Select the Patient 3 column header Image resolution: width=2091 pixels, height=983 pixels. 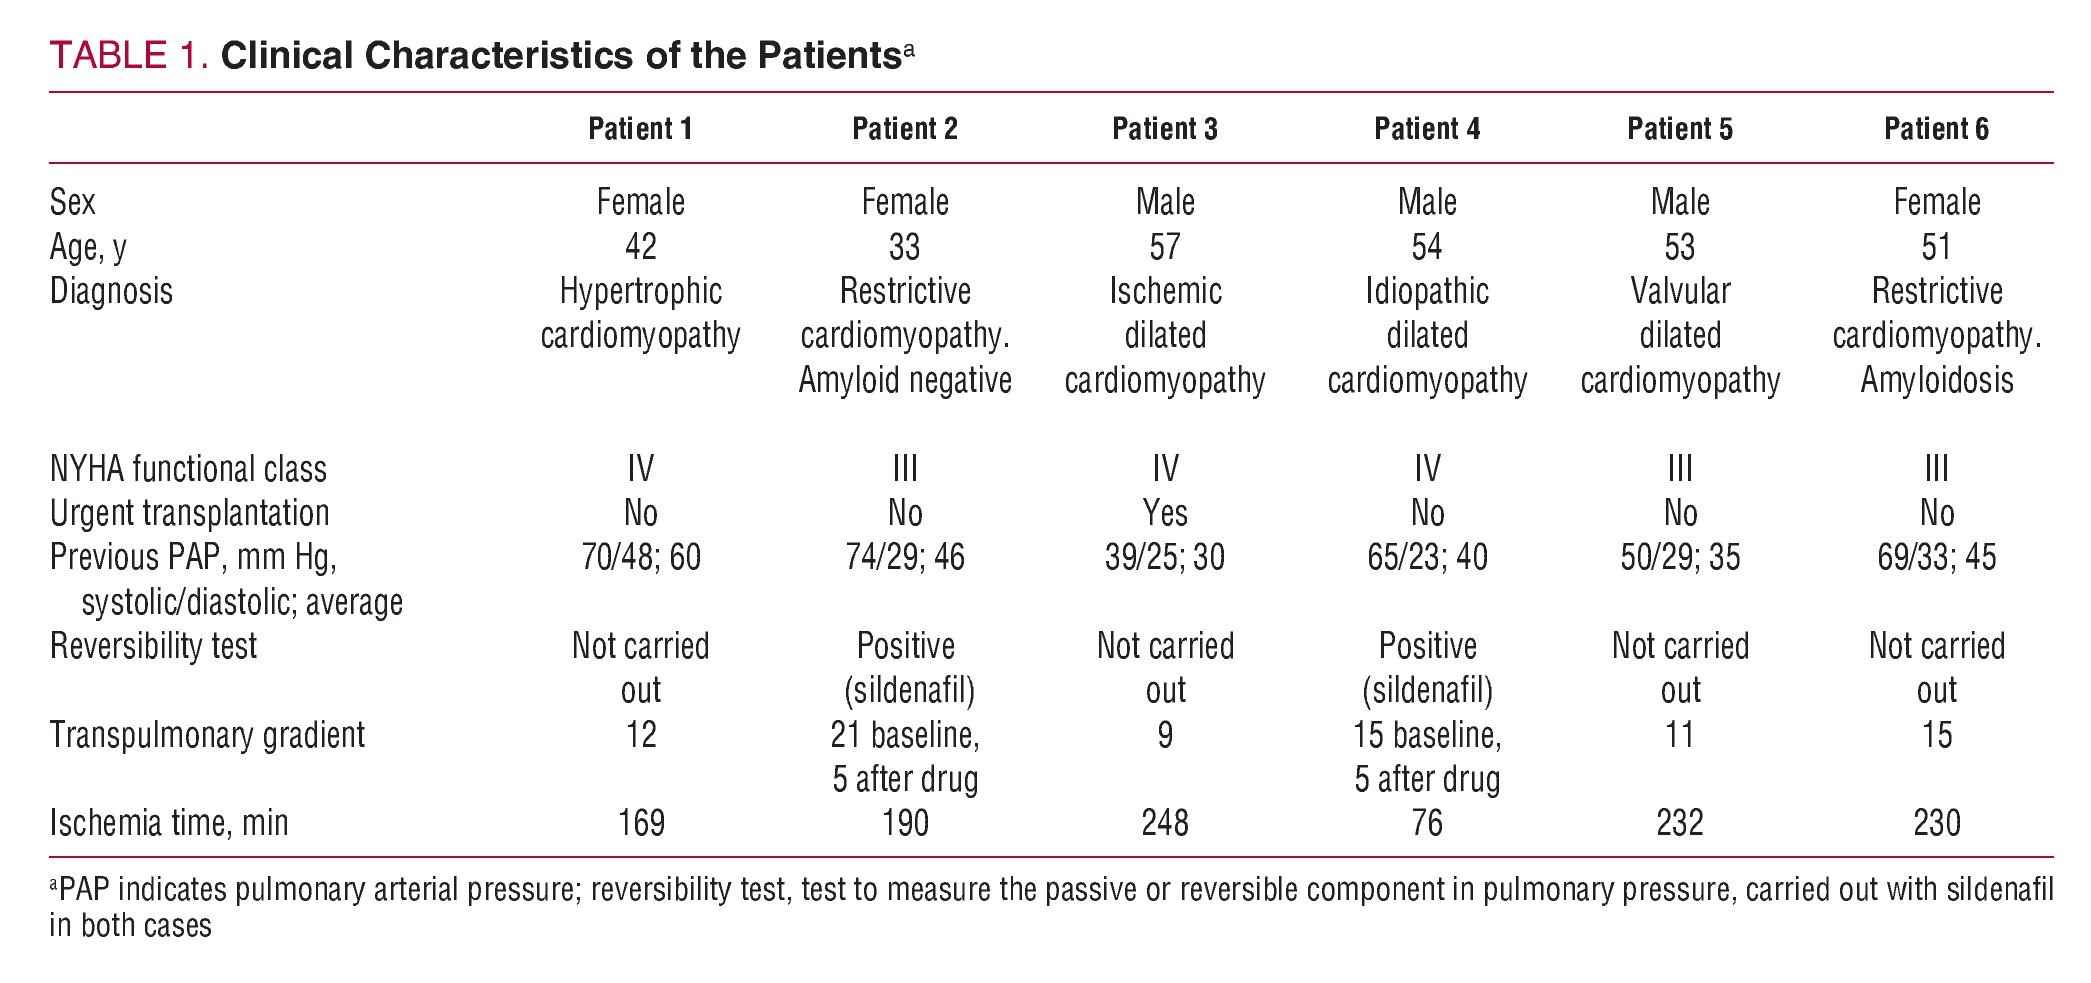tap(1165, 129)
